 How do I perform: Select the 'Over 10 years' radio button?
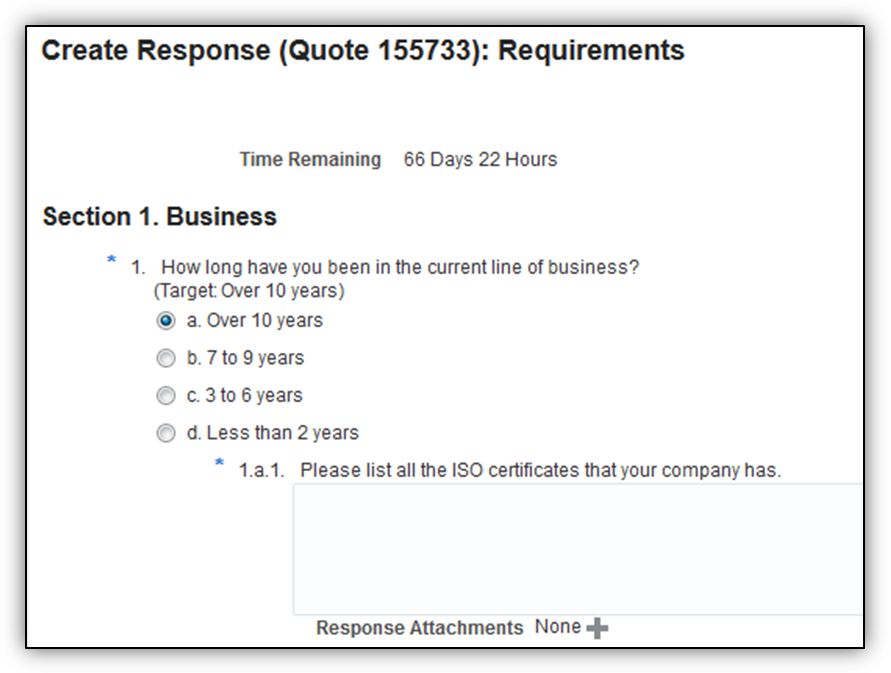[166, 321]
